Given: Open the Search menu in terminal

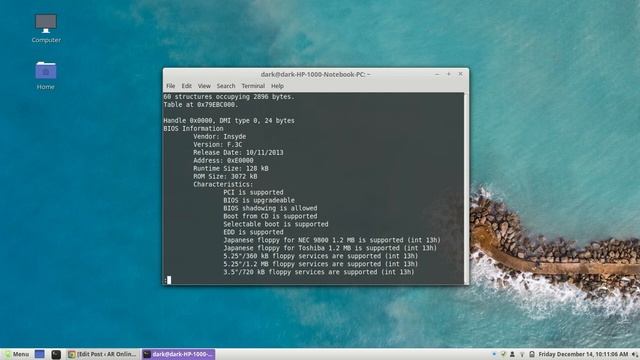Looking at the screenshot, I should click(x=226, y=86).
